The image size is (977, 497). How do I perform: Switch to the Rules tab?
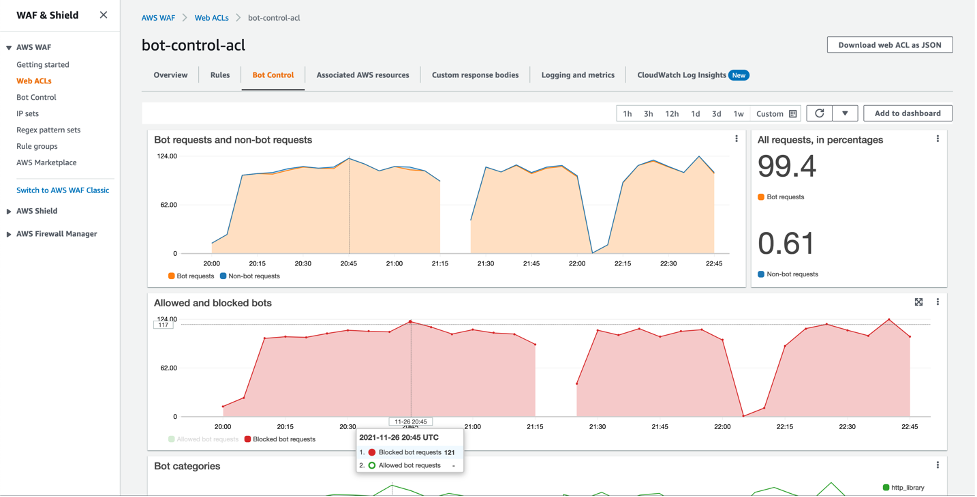point(220,75)
